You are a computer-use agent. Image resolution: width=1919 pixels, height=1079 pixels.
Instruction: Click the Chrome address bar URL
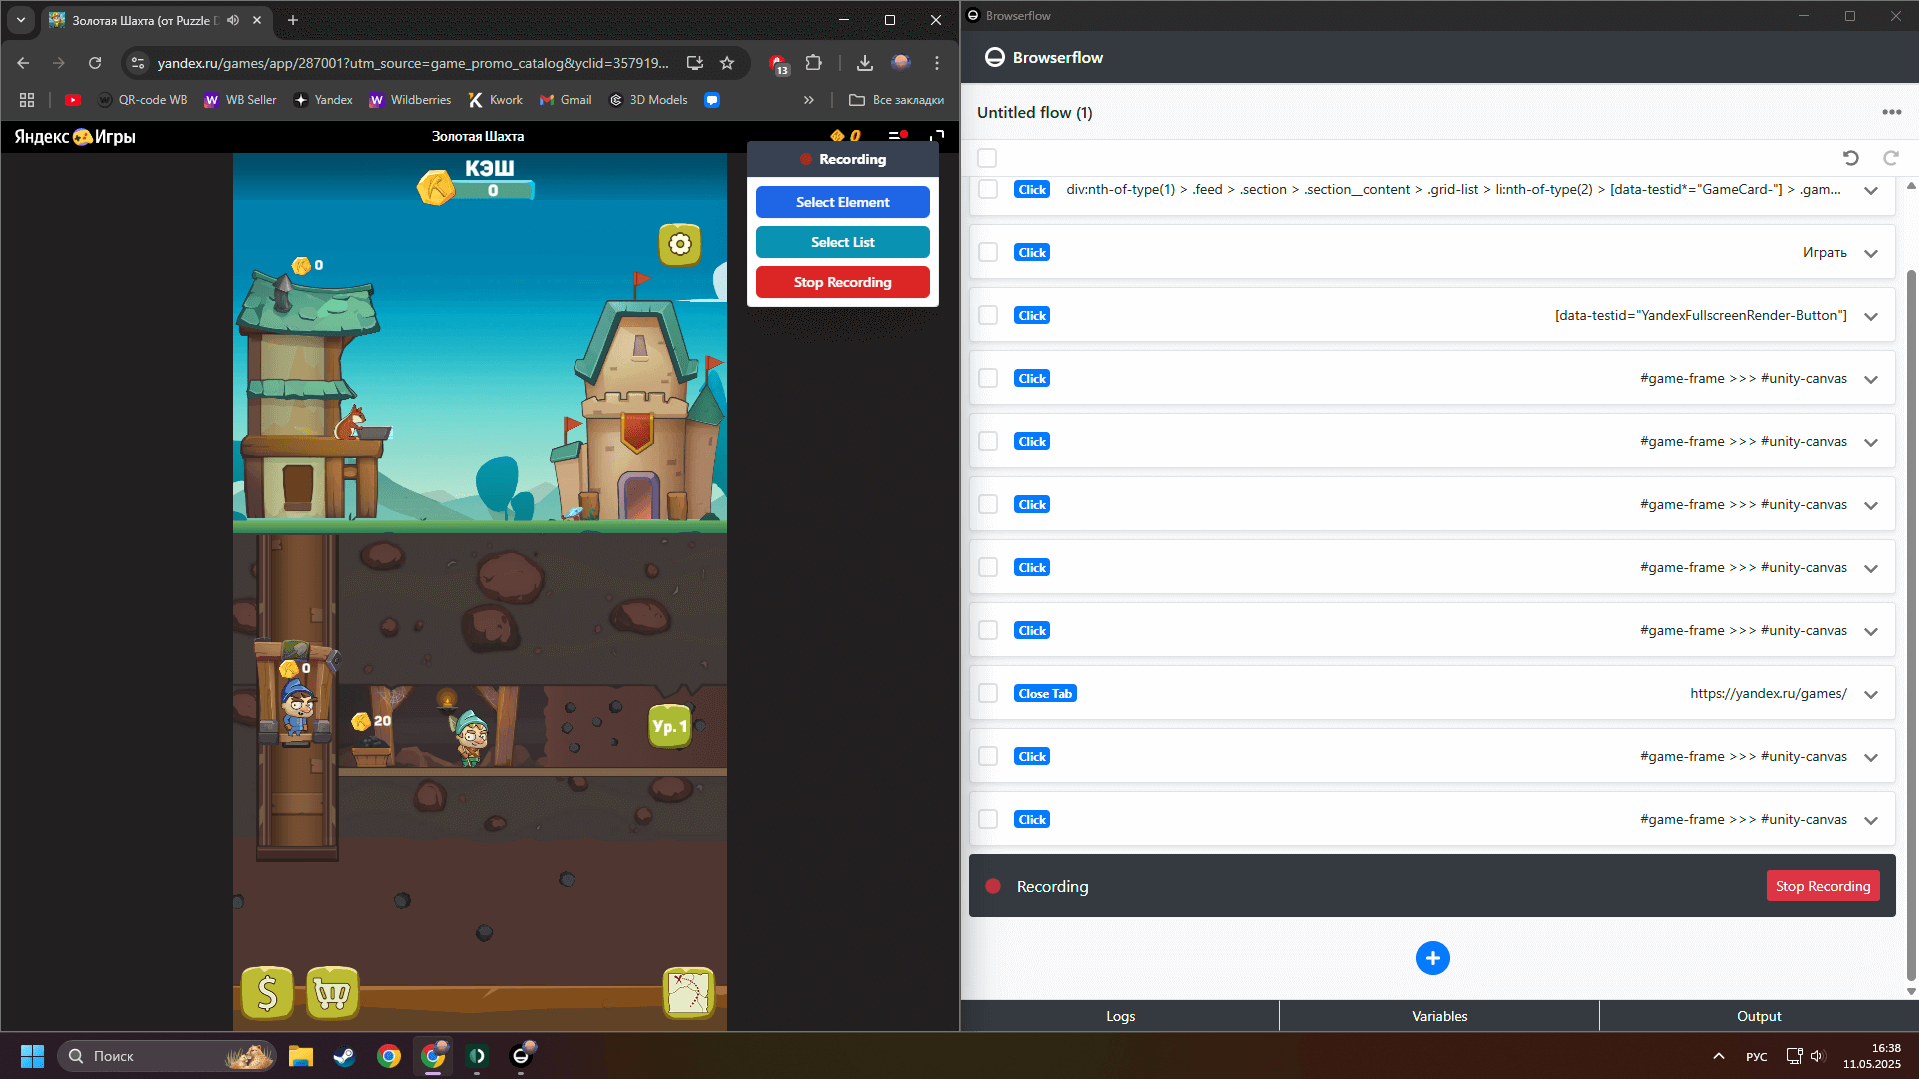[x=413, y=63]
